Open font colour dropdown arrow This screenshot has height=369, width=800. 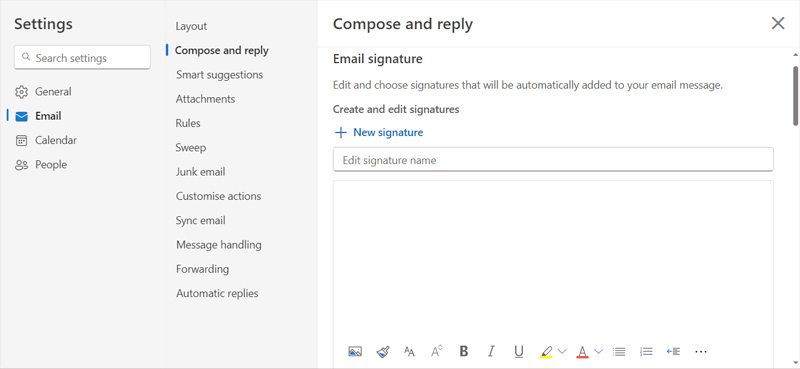pyautogui.click(x=598, y=351)
